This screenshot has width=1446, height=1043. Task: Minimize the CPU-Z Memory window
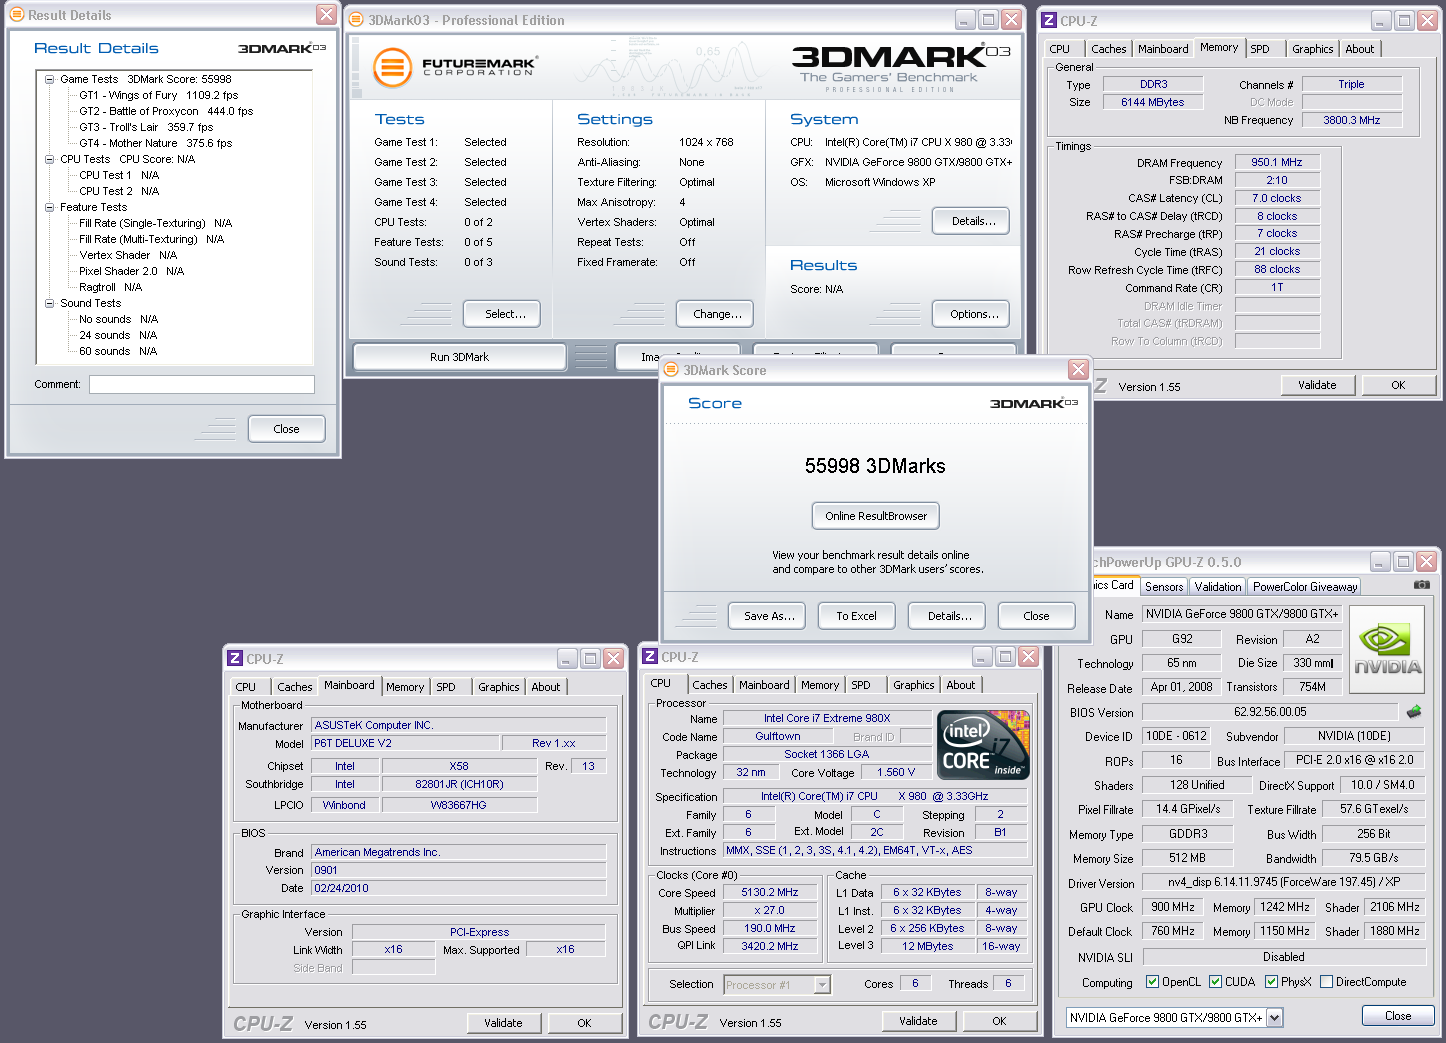click(1381, 20)
